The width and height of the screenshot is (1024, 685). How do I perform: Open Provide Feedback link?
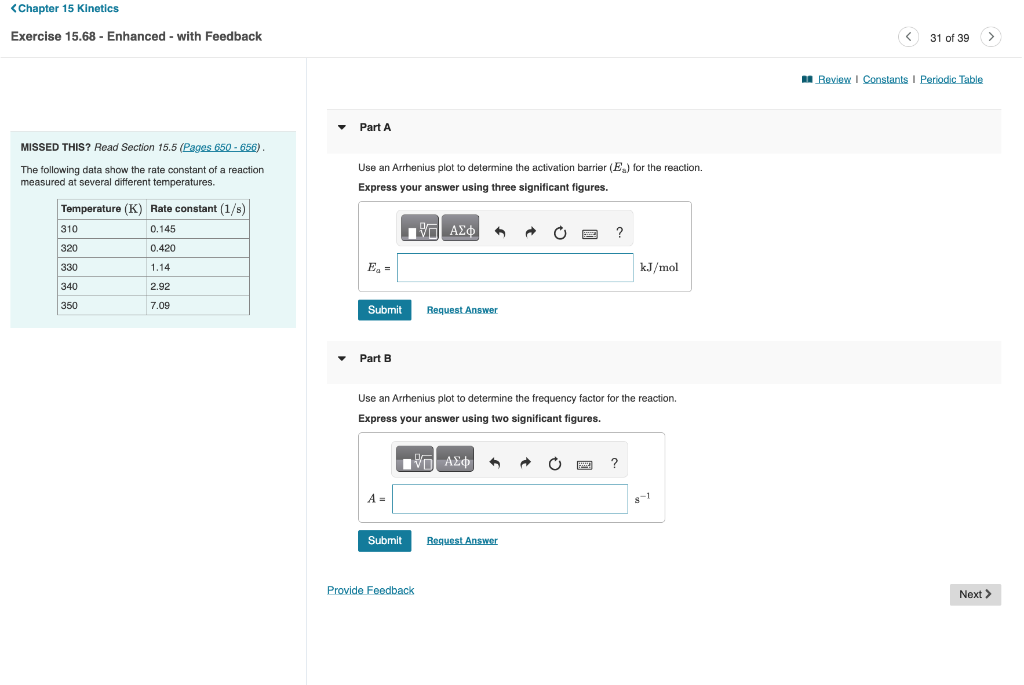click(370, 590)
